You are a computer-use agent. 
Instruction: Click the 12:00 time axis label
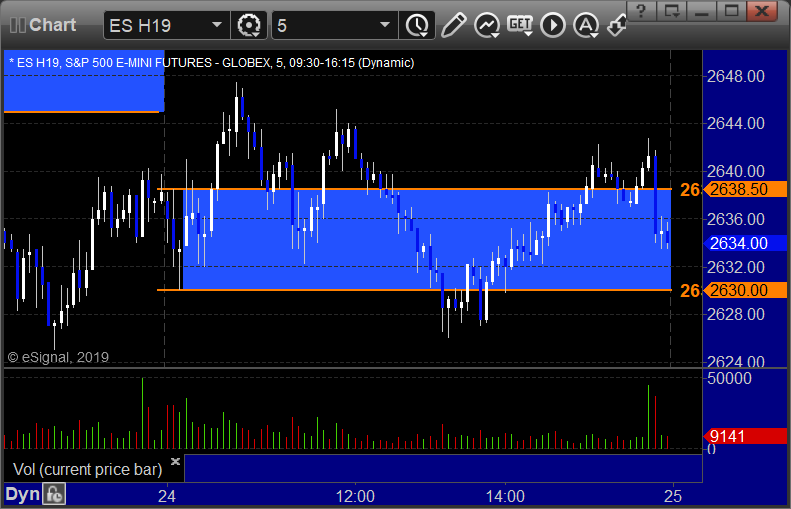[355, 496]
